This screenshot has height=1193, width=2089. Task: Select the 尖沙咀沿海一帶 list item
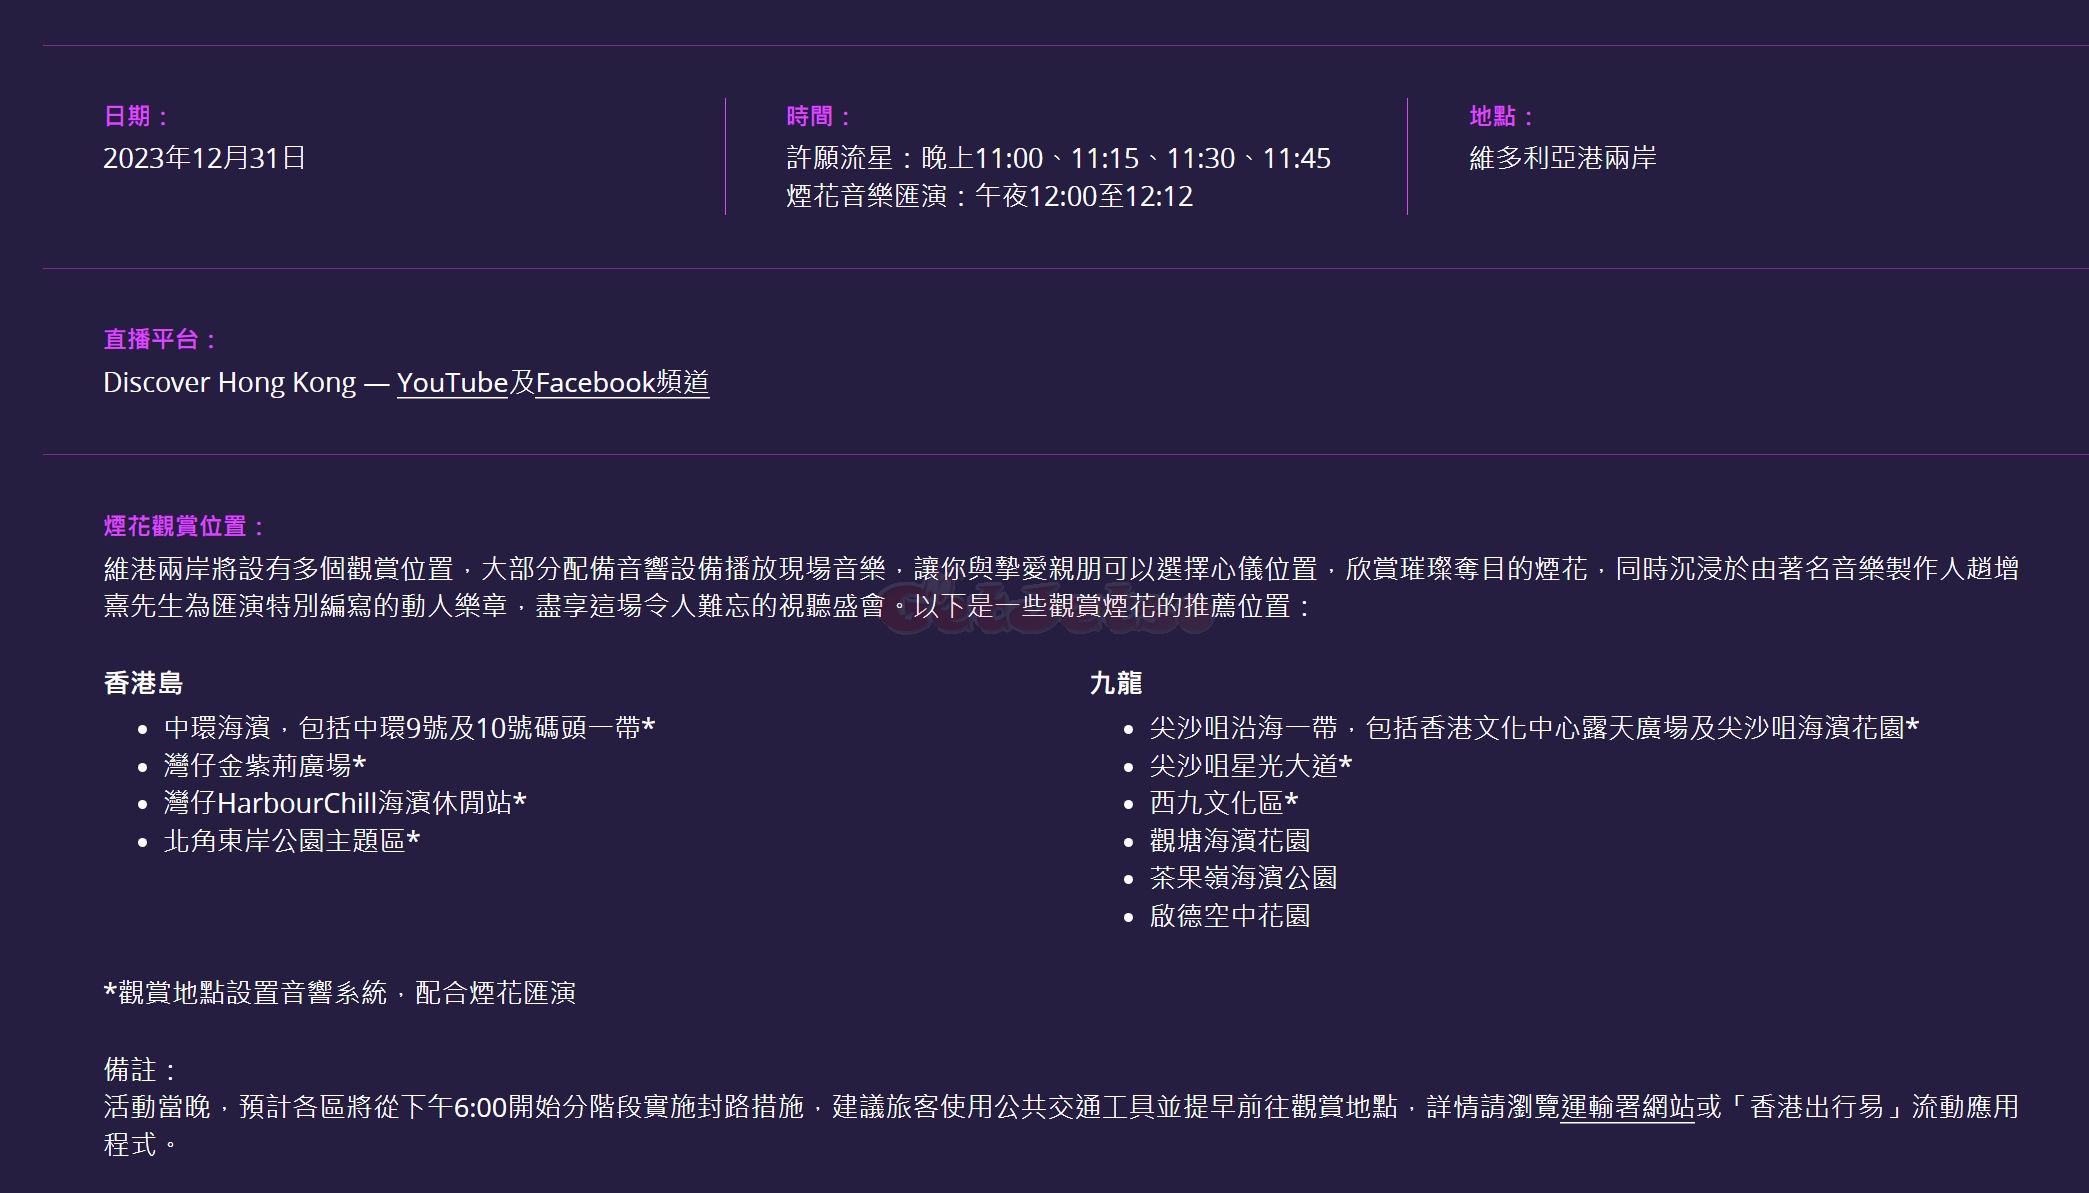[x=1534, y=728]
